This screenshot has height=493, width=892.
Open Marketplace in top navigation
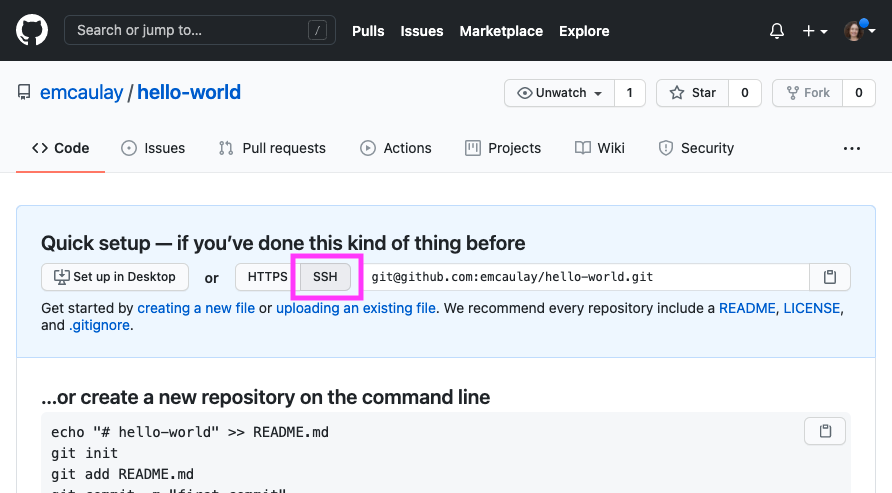[501, 31]
